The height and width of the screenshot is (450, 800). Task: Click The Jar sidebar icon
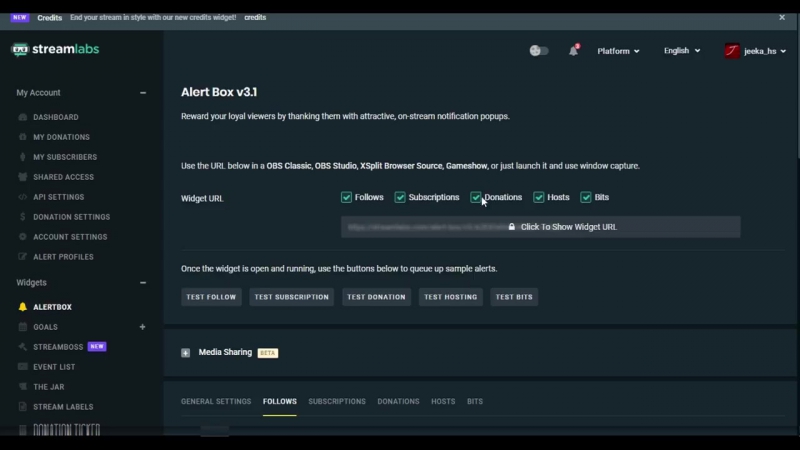point(22,386)
